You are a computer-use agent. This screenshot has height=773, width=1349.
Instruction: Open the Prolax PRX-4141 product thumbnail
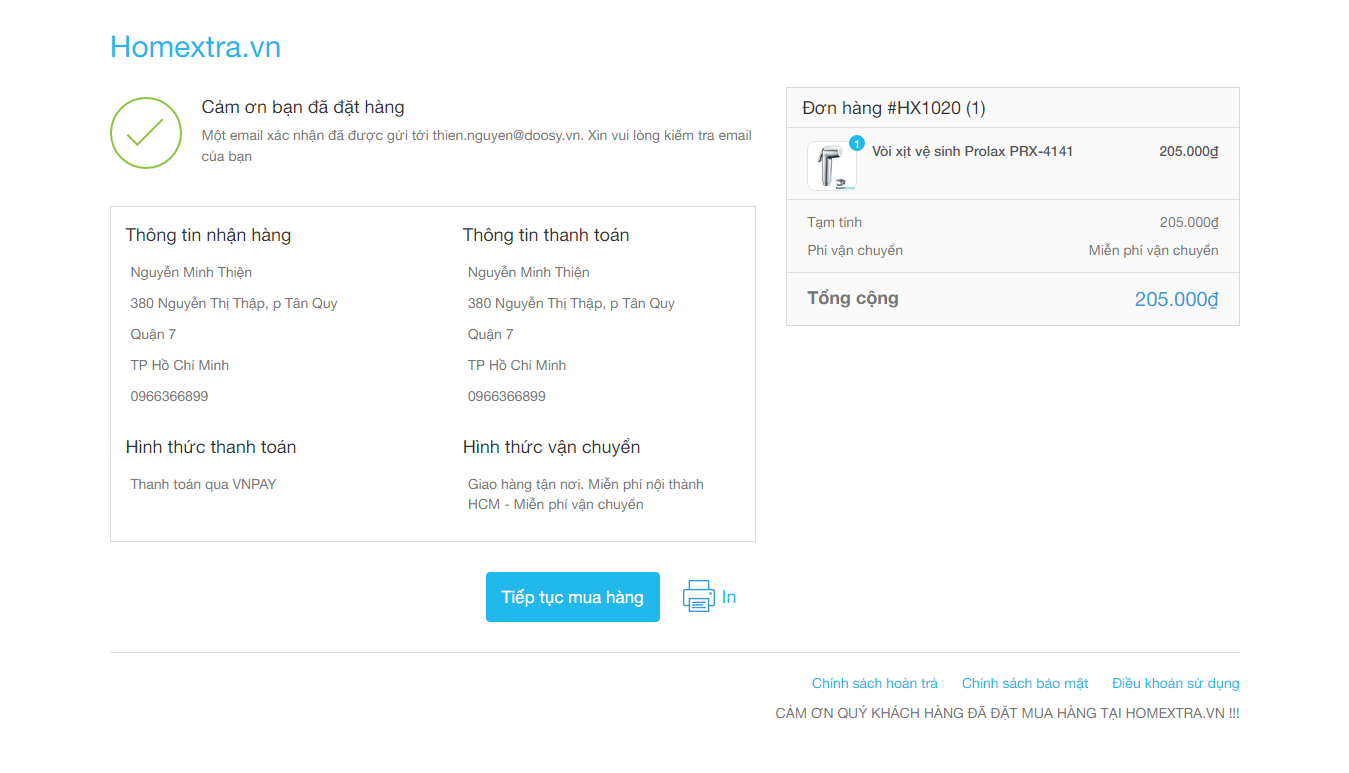tap(831, 166)
